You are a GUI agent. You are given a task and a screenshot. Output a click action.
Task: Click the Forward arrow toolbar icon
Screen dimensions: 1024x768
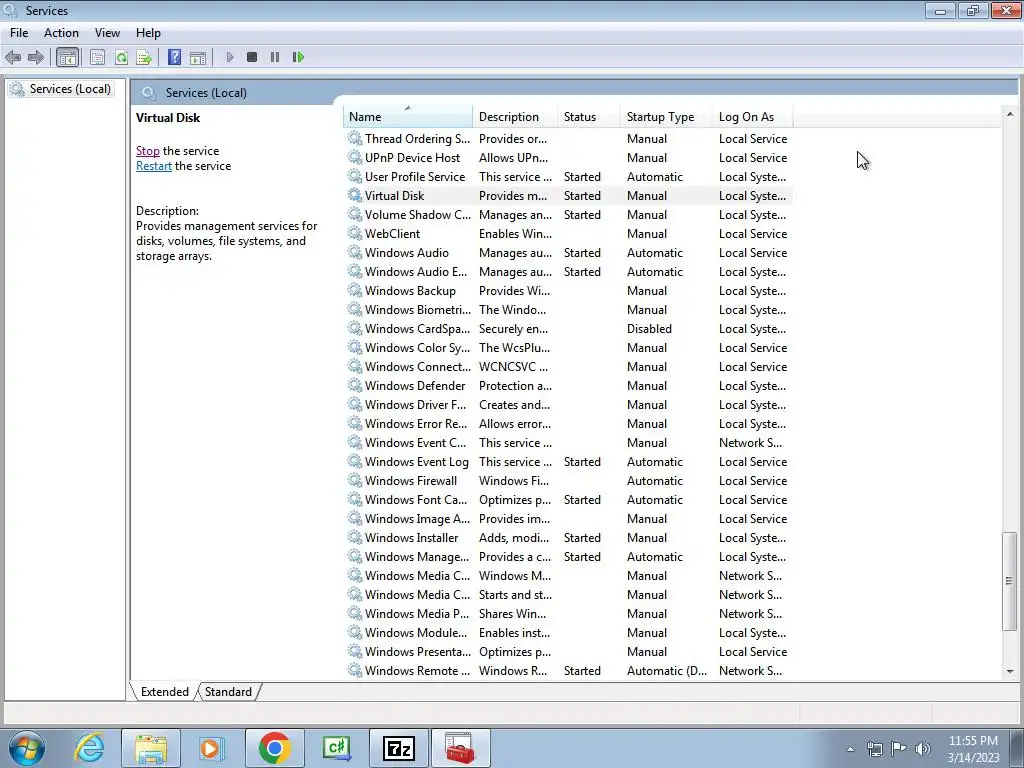click(x=36, y=57)
